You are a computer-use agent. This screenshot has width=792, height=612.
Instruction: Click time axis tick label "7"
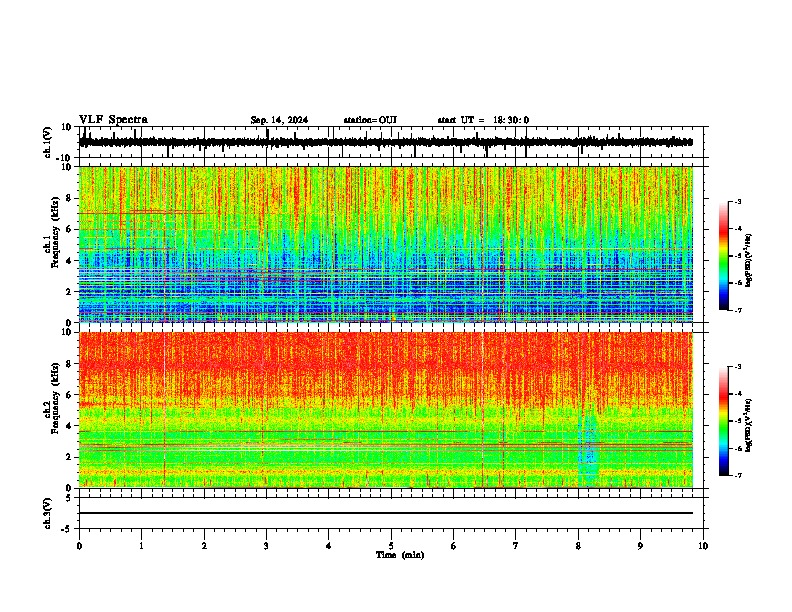click(x=516, y=546)
